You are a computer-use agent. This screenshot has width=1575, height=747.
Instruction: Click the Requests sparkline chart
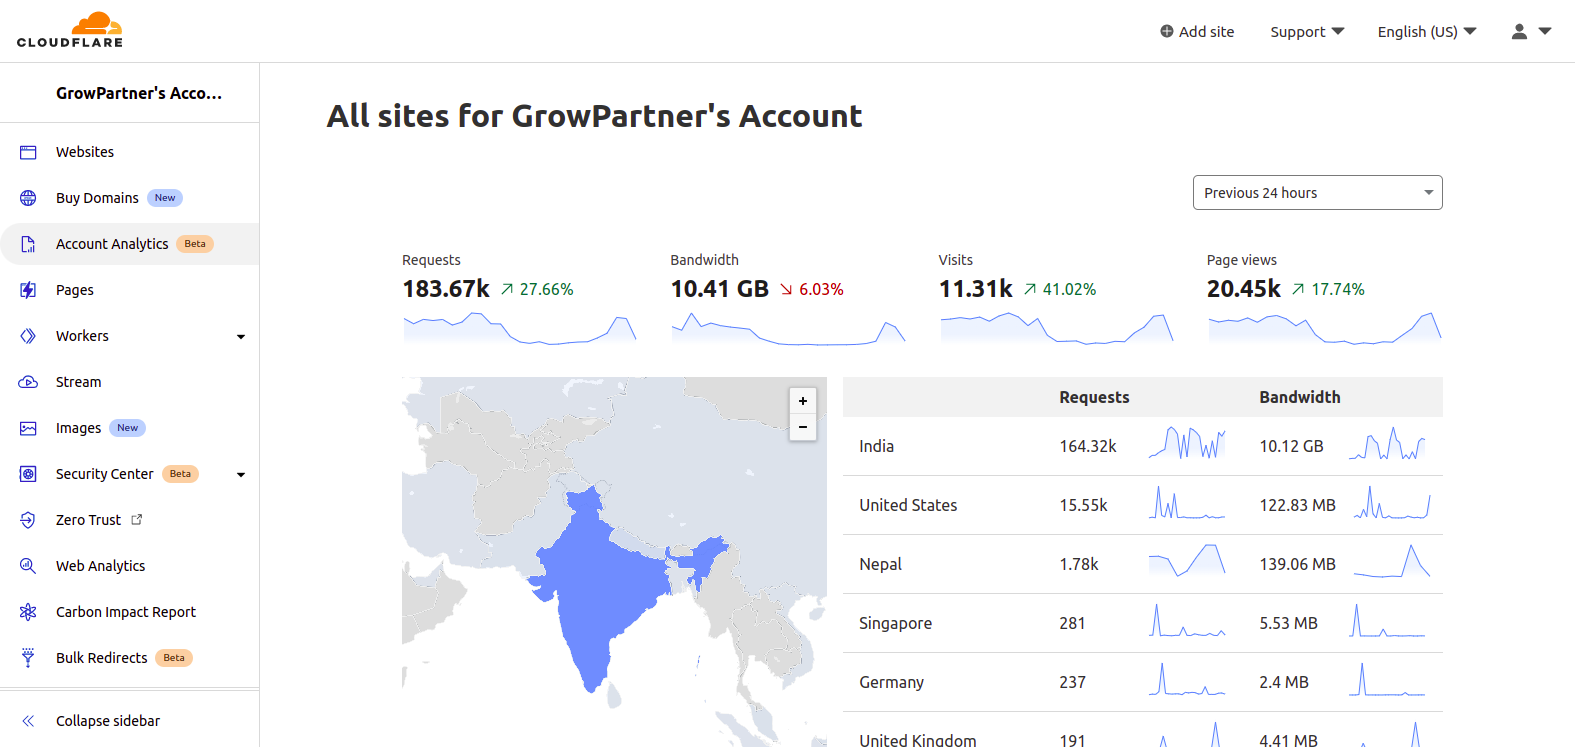(520, 329)
